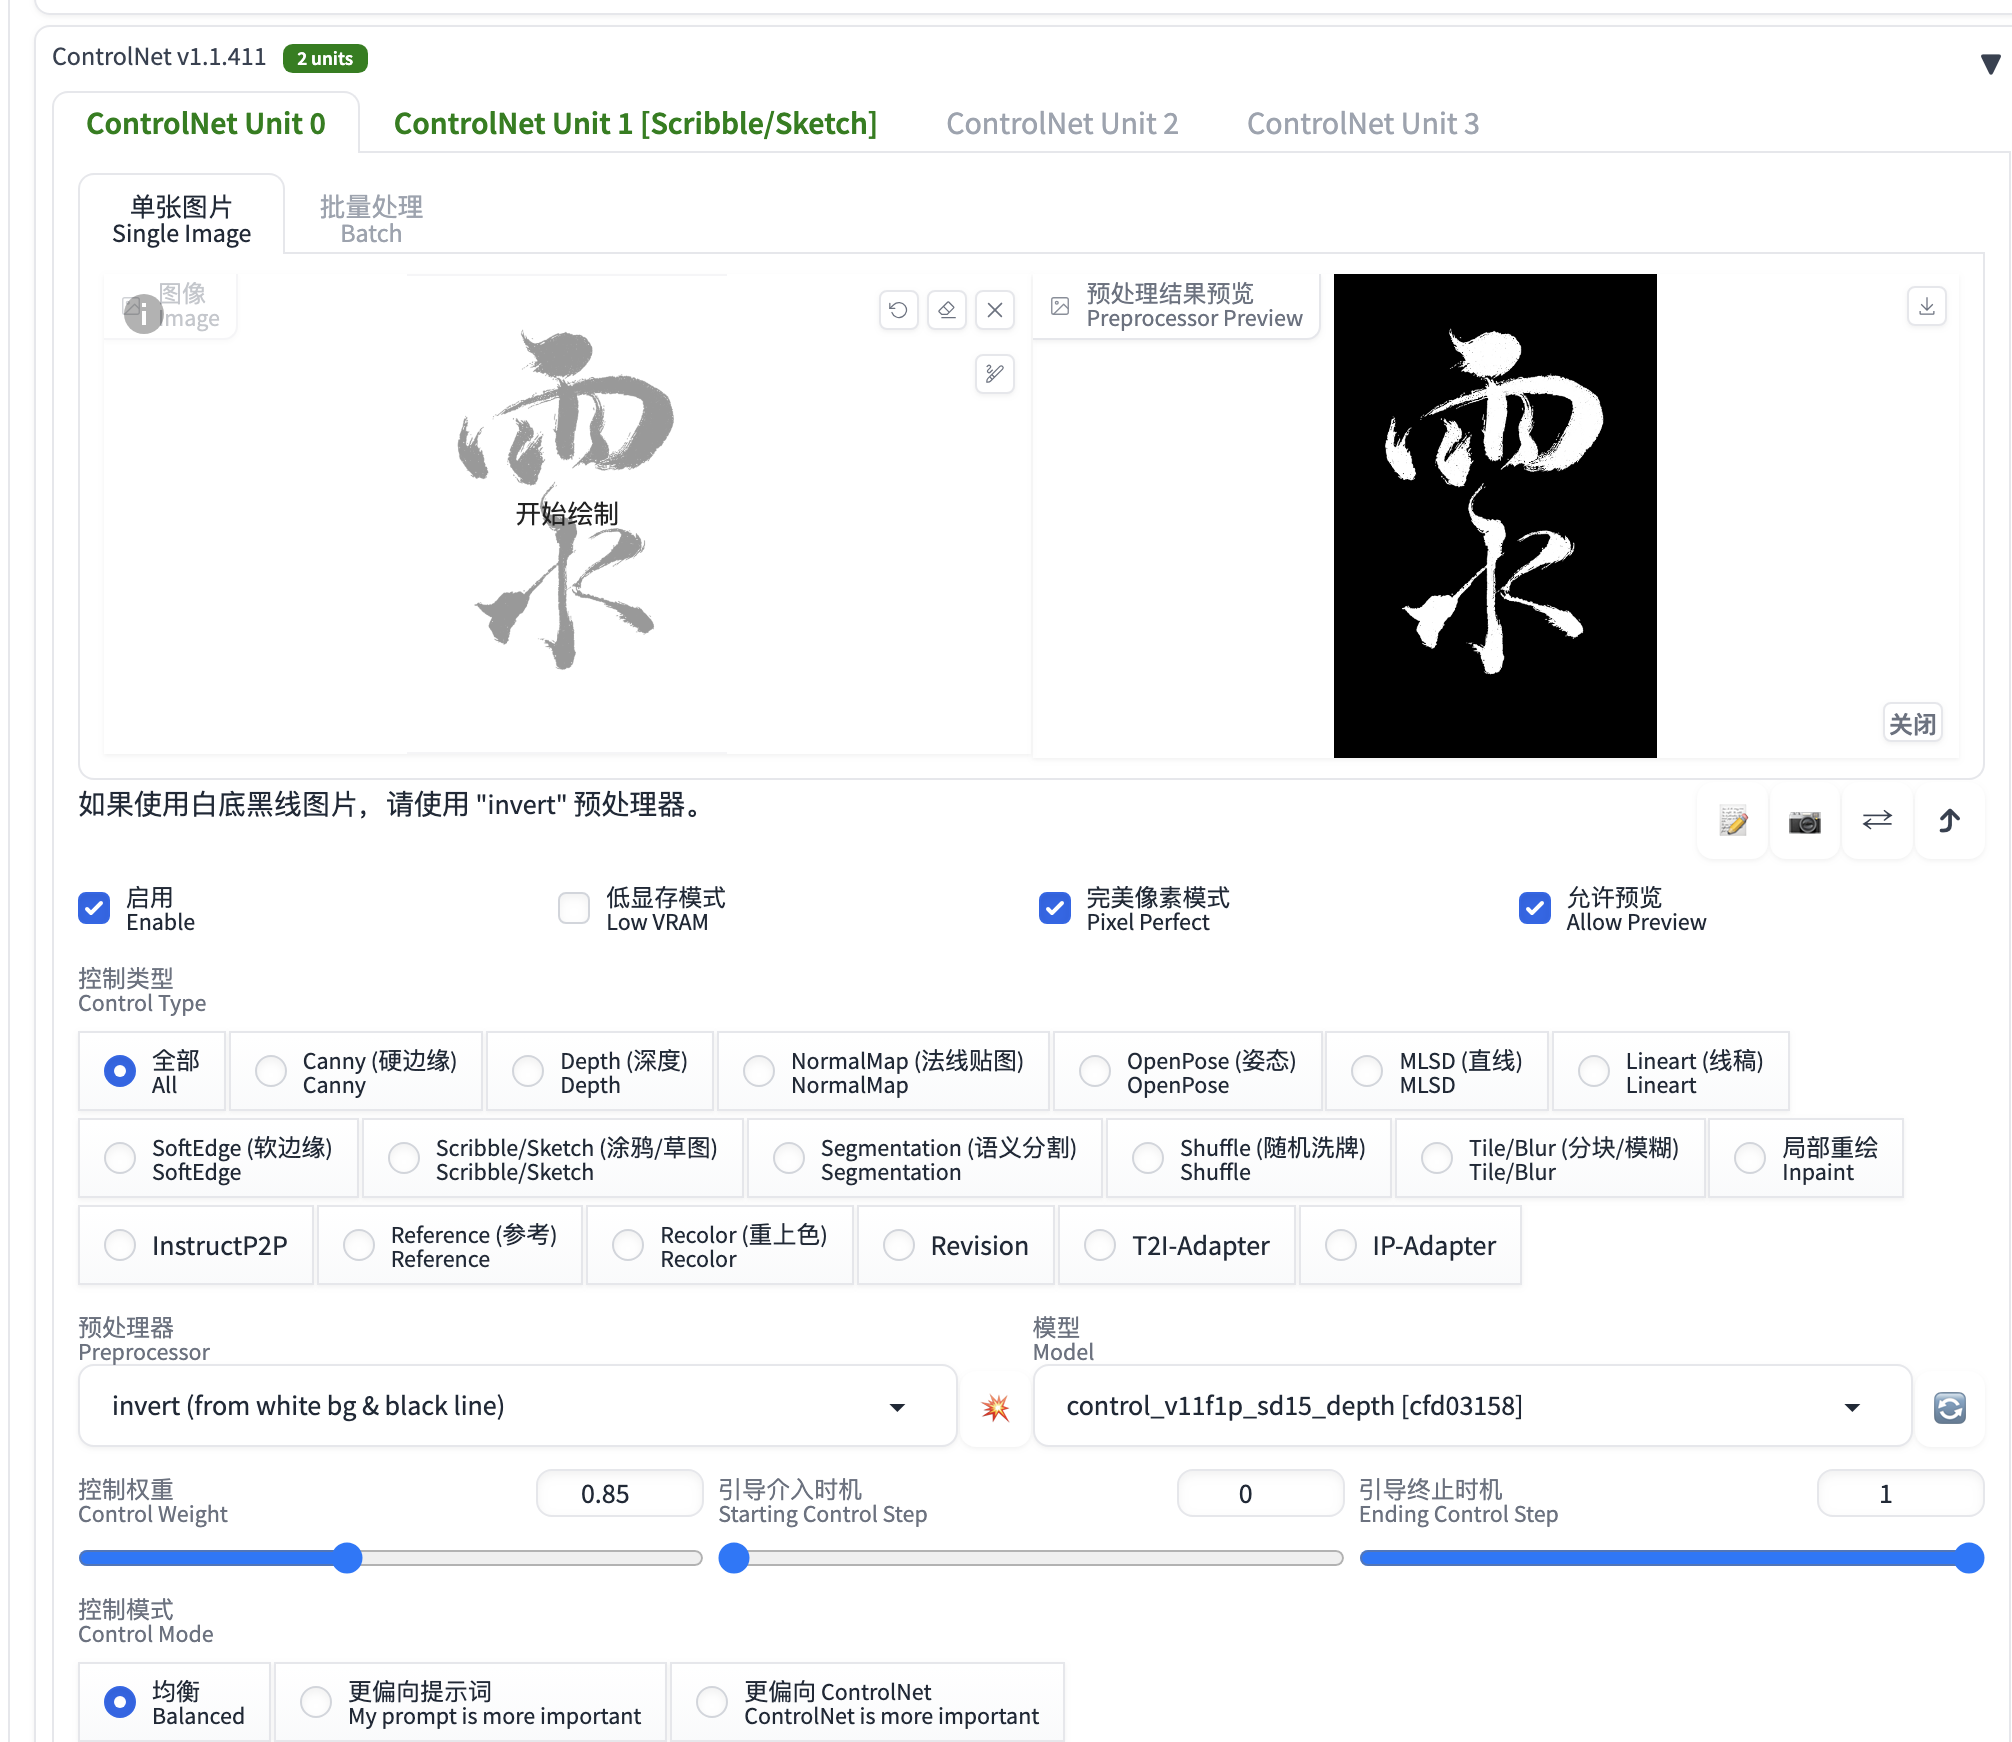Switch to ControlNet Unit 3 tab
This screenshot has height=1742, width=2012.
point(1362,123)
